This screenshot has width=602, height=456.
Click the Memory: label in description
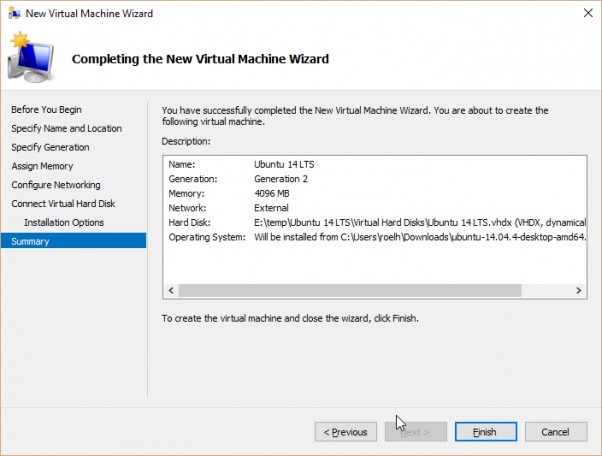point(187,193)
